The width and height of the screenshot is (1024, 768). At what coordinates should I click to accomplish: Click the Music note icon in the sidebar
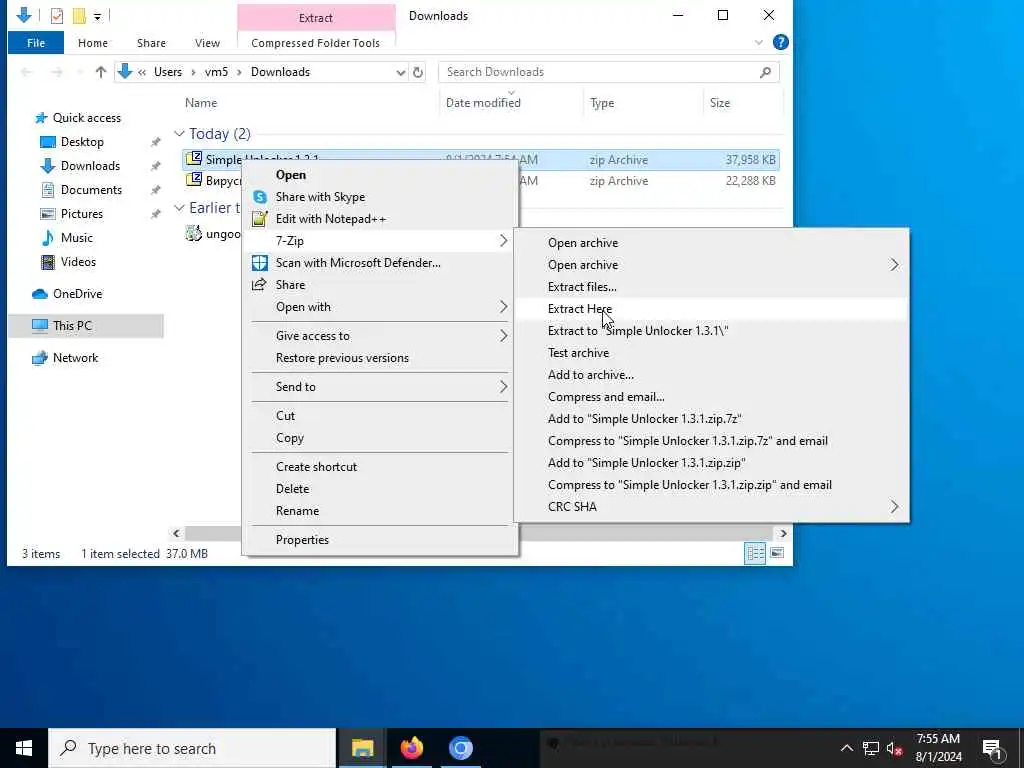click(48, 238)
